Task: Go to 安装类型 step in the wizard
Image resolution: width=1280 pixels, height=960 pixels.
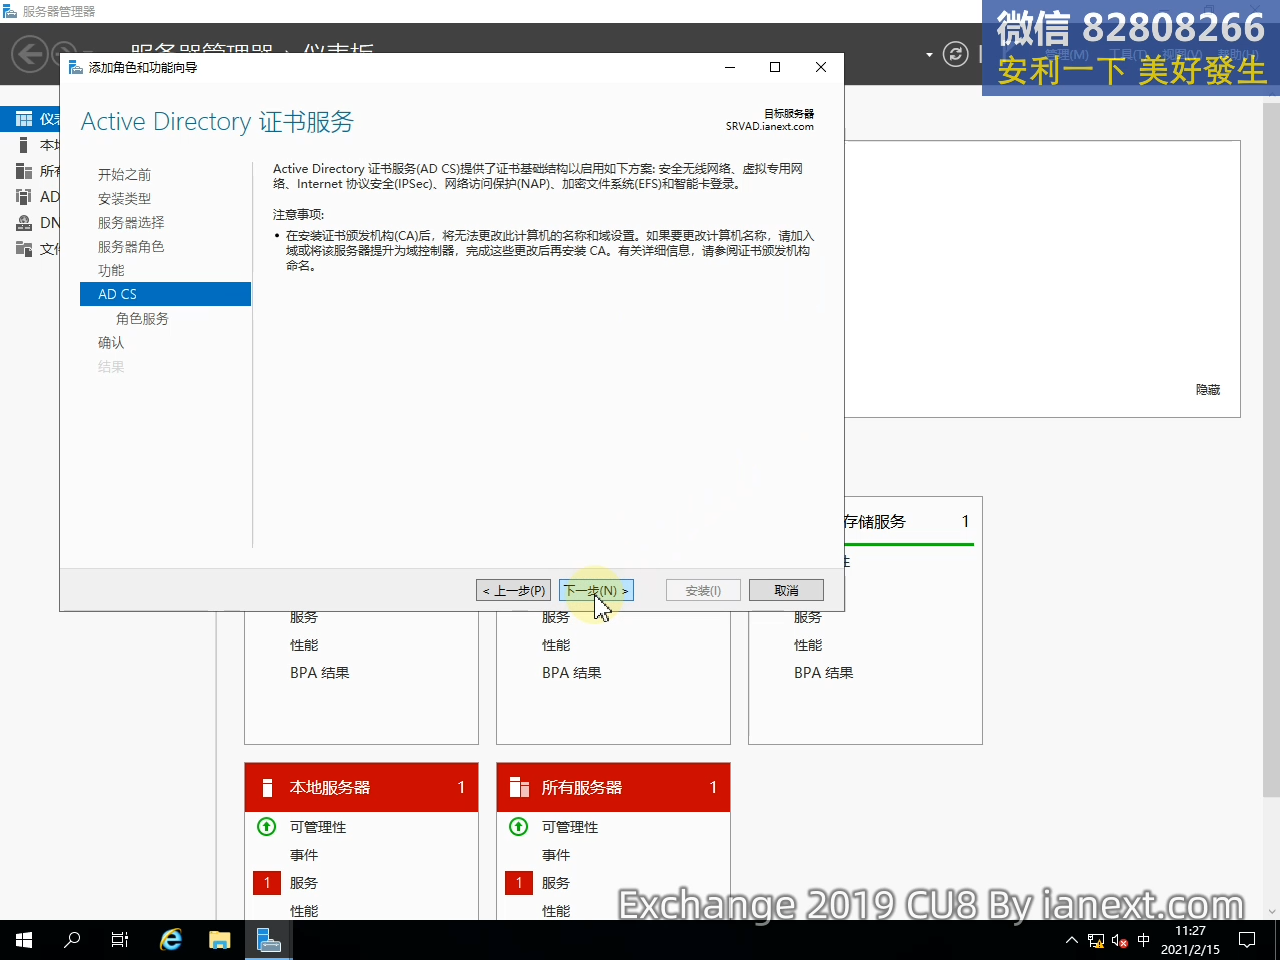Action: click(x=124, y=199)
